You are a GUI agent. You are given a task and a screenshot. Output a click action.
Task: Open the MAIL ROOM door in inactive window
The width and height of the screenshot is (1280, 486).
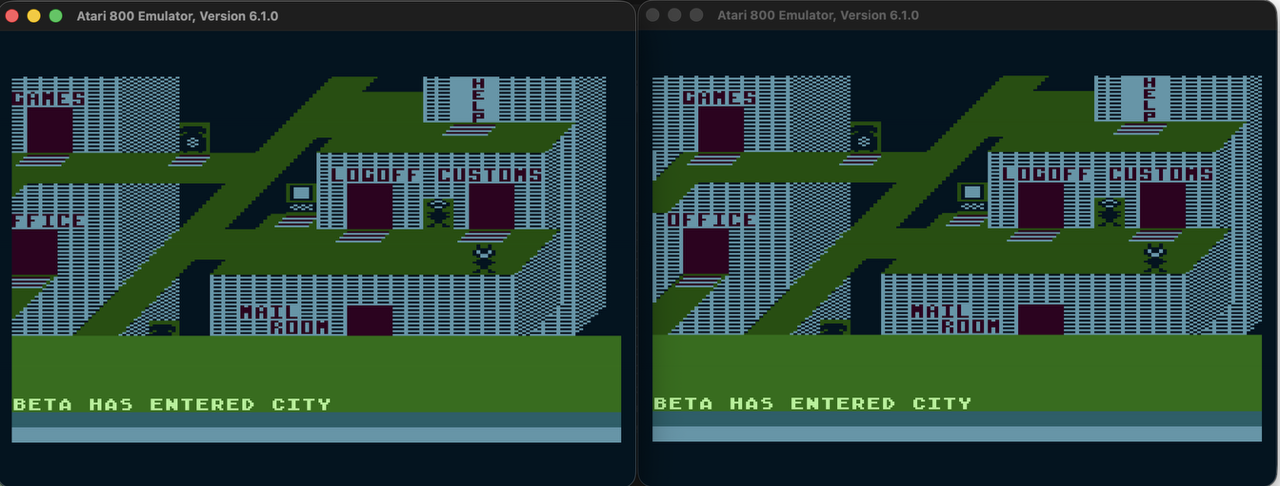(x=1040, y=320)
